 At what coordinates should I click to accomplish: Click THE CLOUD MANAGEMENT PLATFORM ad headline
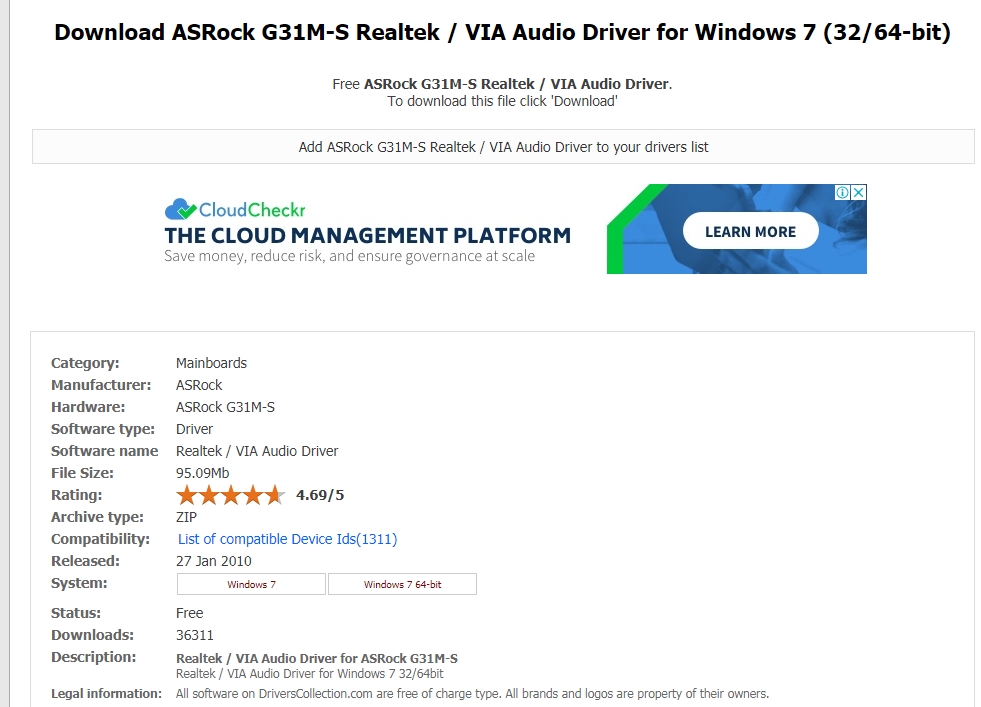coord(367,235)
